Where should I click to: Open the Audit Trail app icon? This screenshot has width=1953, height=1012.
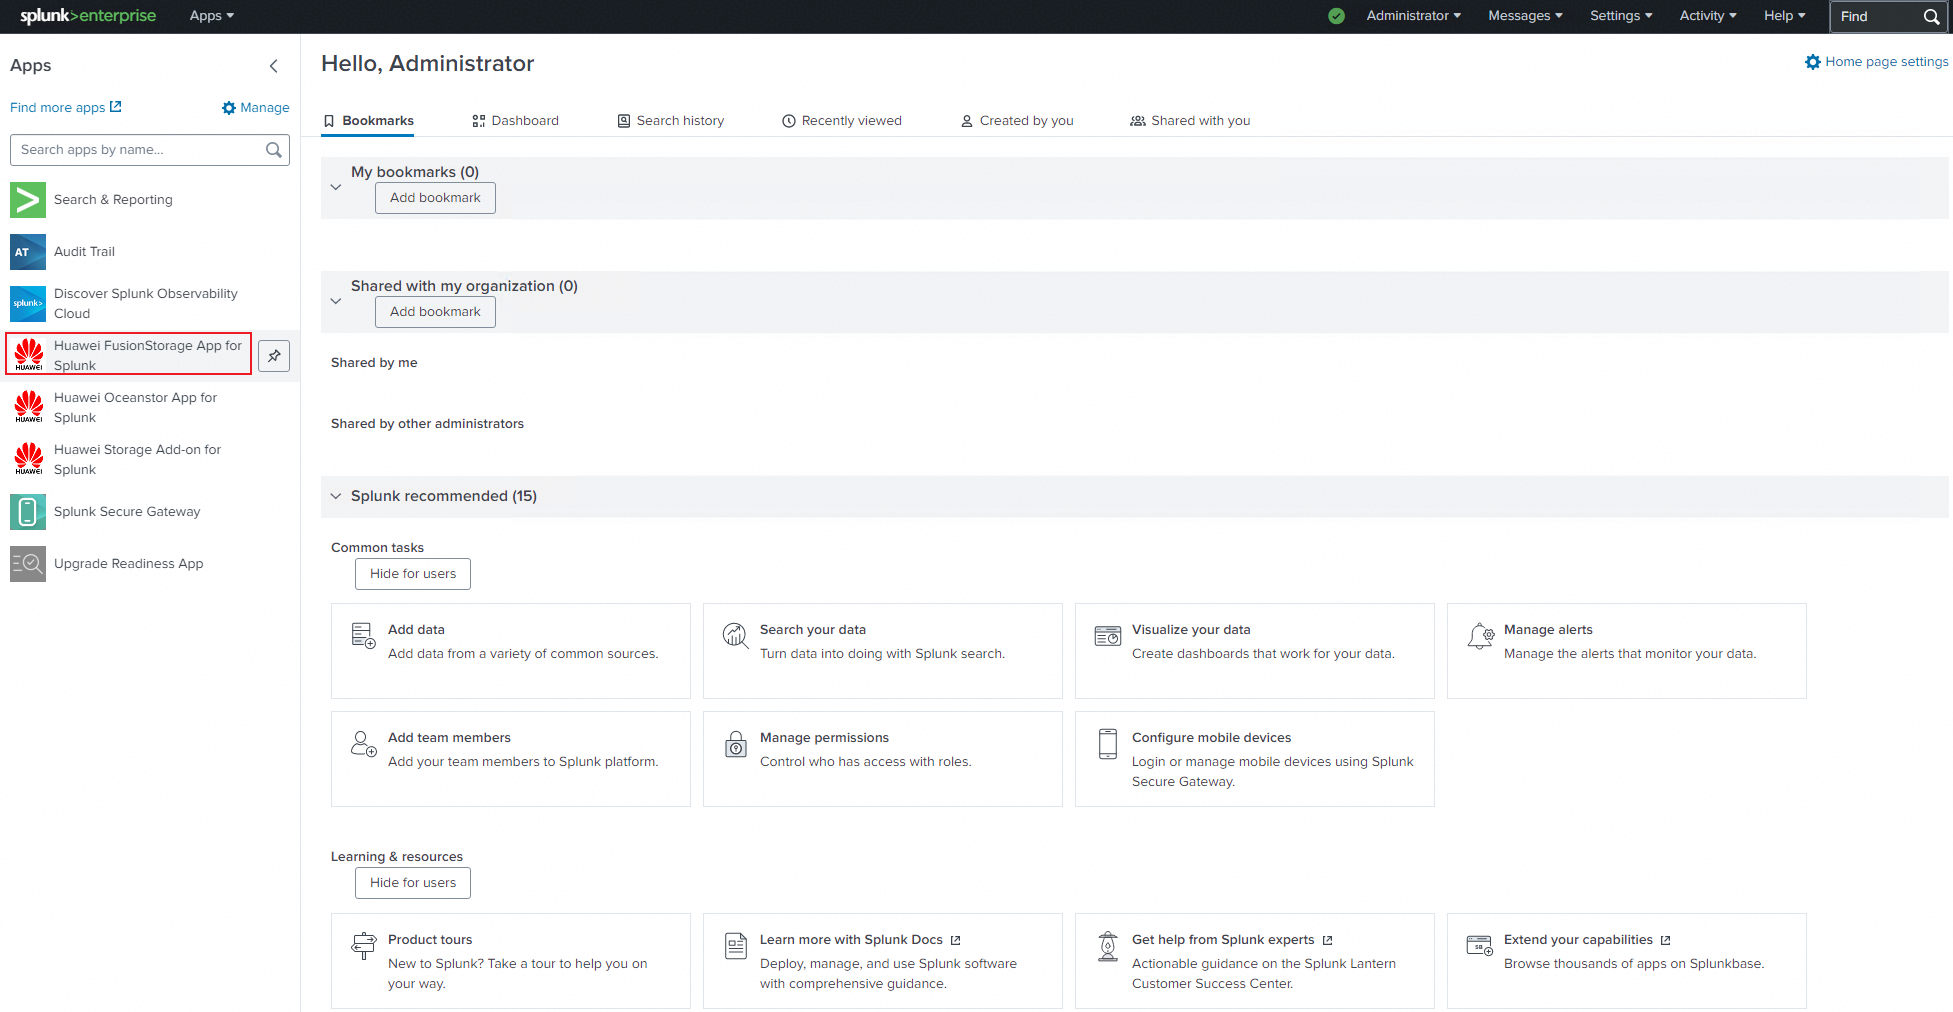coord(28,252)
